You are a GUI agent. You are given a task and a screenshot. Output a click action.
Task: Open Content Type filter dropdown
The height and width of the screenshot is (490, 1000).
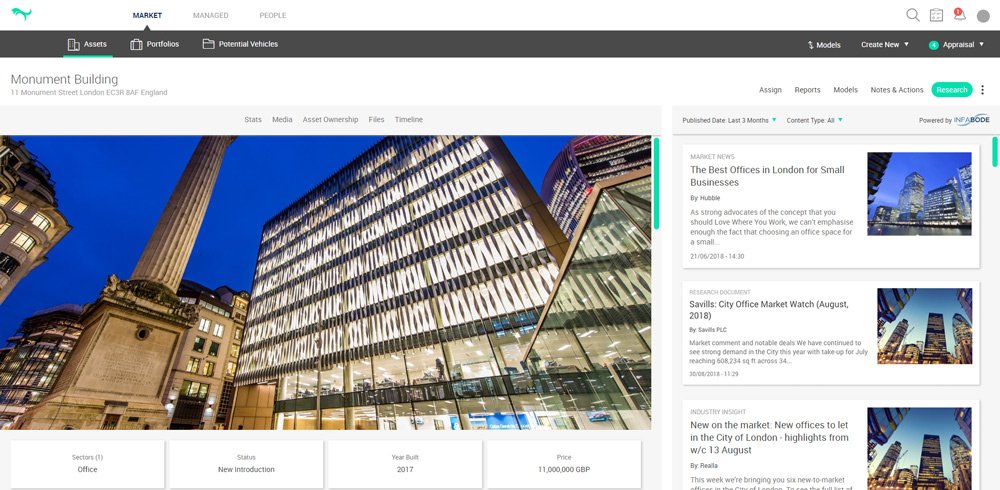(x=814, y=120)
